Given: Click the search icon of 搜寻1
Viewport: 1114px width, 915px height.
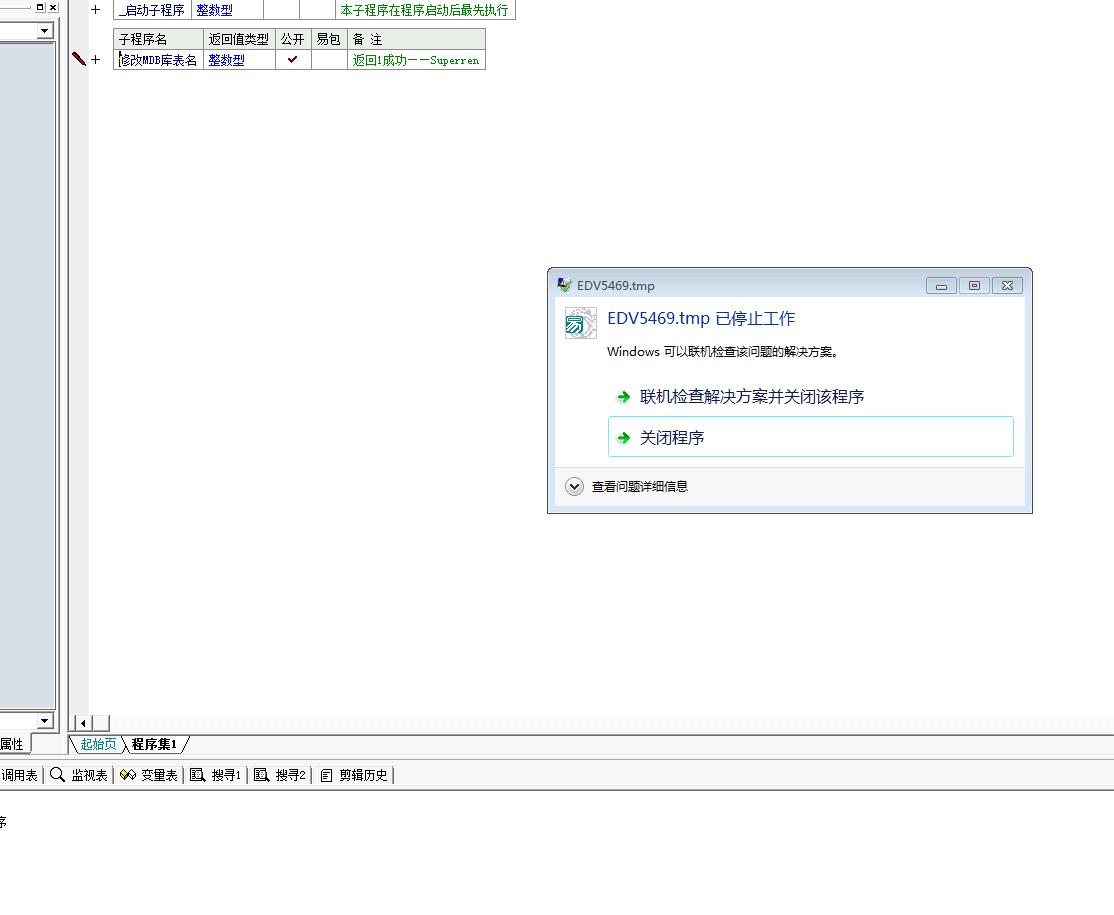Looking at the screenshot, I should (198, 775).
